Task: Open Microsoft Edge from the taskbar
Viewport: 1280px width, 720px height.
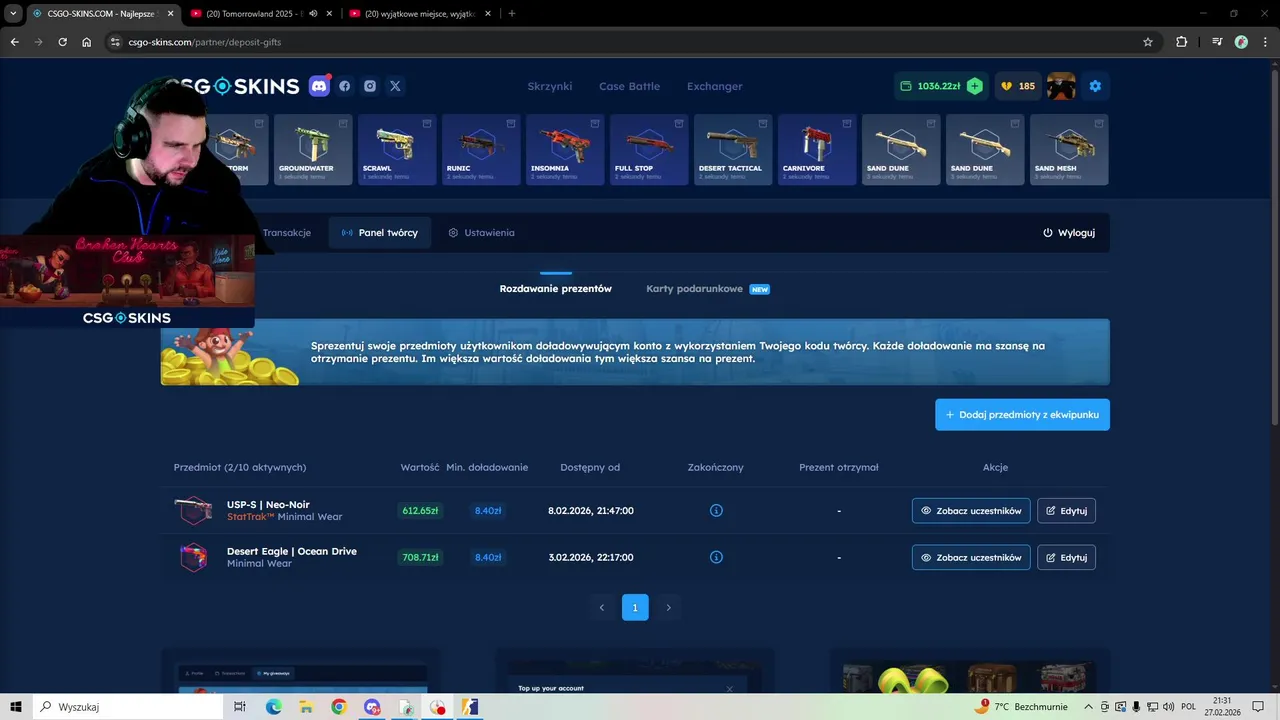Action: click(274, 707)
